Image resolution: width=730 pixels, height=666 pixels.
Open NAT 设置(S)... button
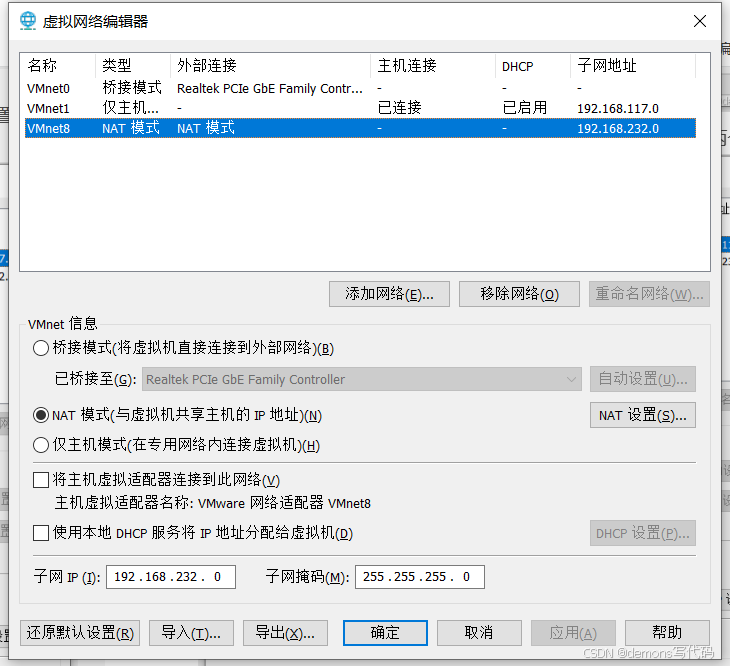pyautogui.click(x=643, y=415)
